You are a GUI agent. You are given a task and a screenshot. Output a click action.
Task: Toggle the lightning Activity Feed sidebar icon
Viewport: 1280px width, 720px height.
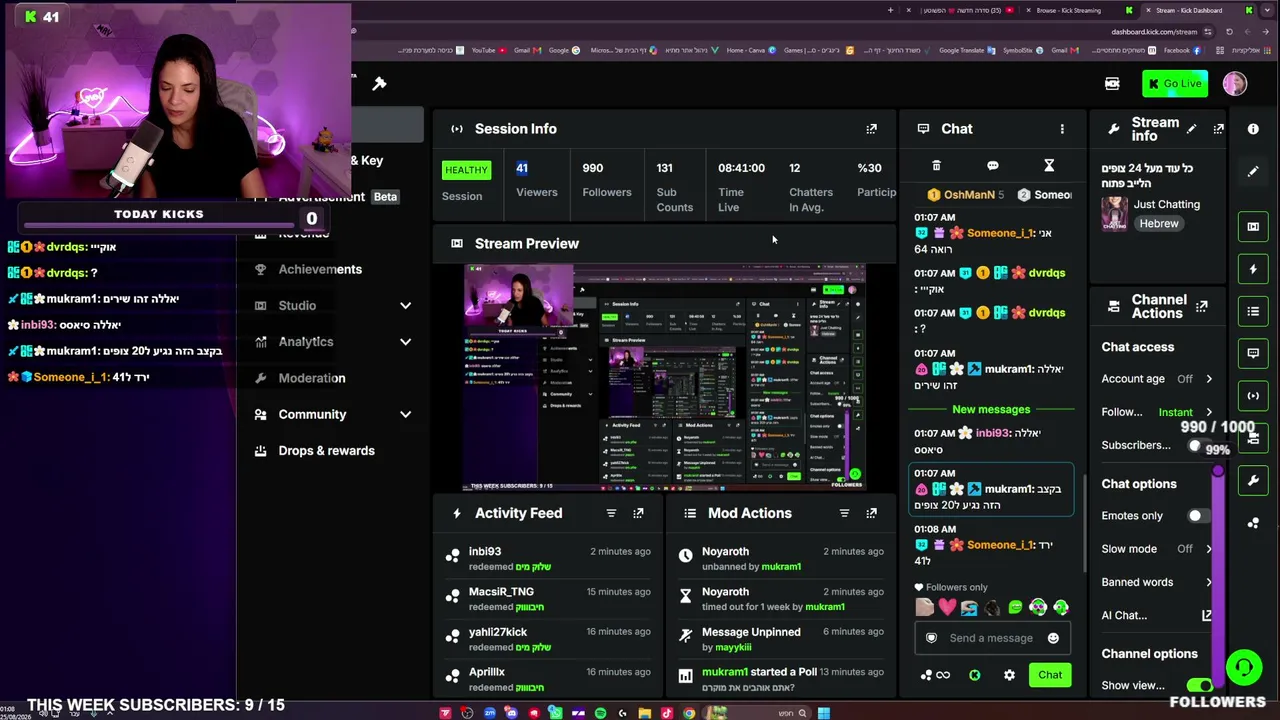pyautogui.click(x=1253, y=269)
